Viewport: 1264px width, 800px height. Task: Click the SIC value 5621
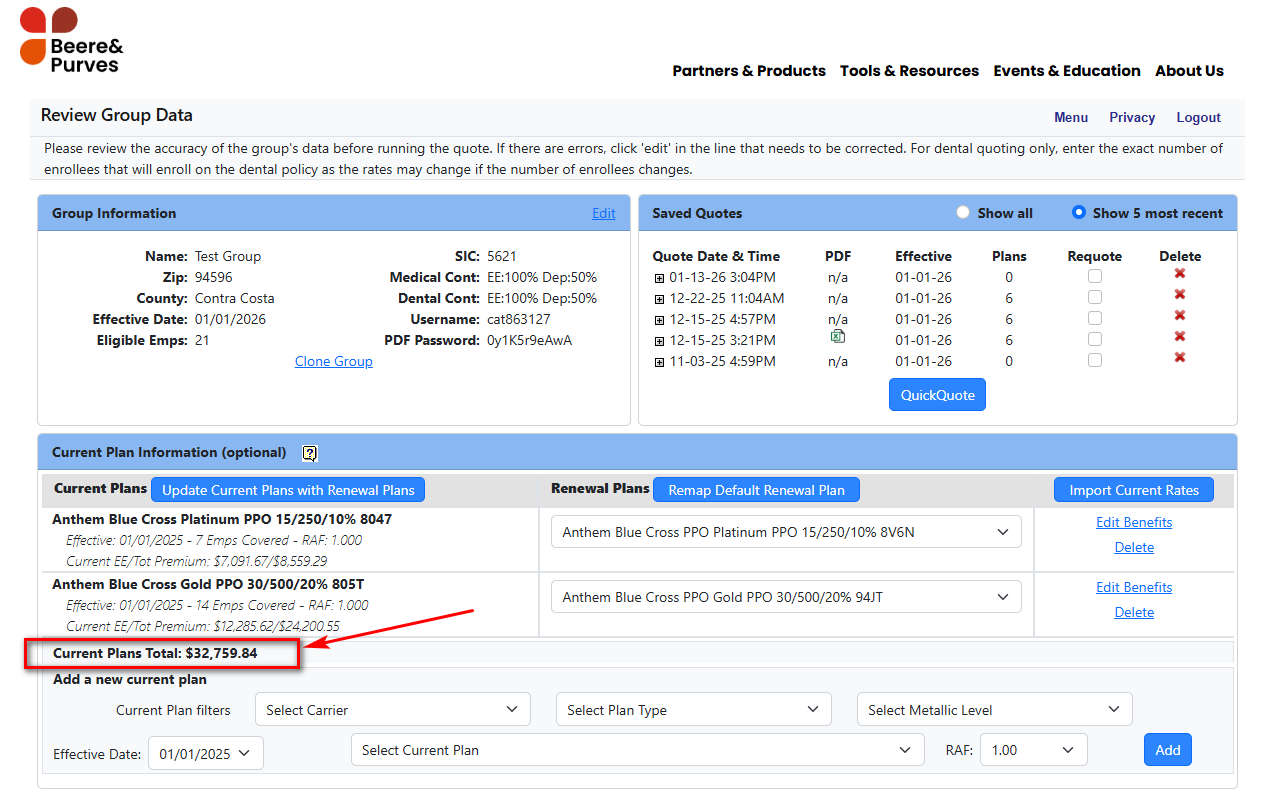[502, 256]
